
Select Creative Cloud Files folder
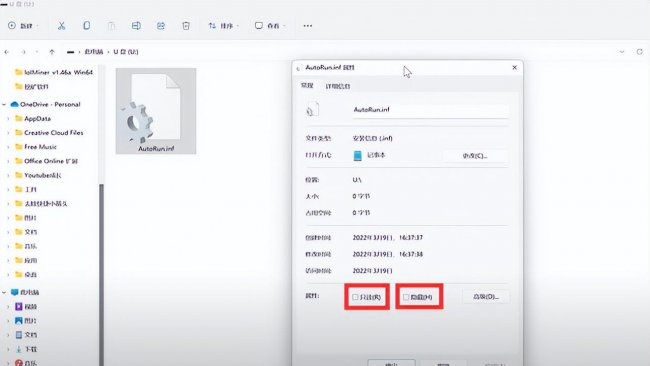tap(49, 133)
